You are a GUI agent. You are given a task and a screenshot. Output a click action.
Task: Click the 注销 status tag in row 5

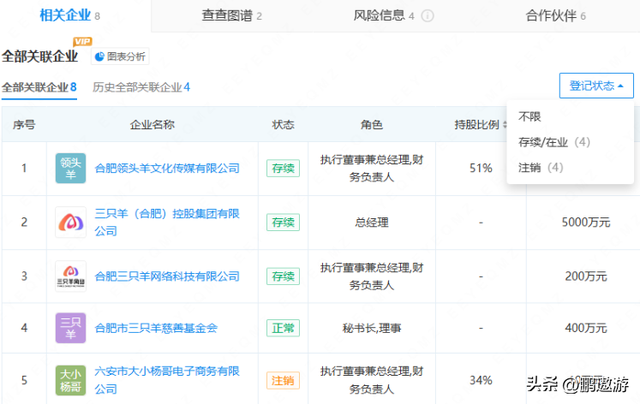coord(283,380)
